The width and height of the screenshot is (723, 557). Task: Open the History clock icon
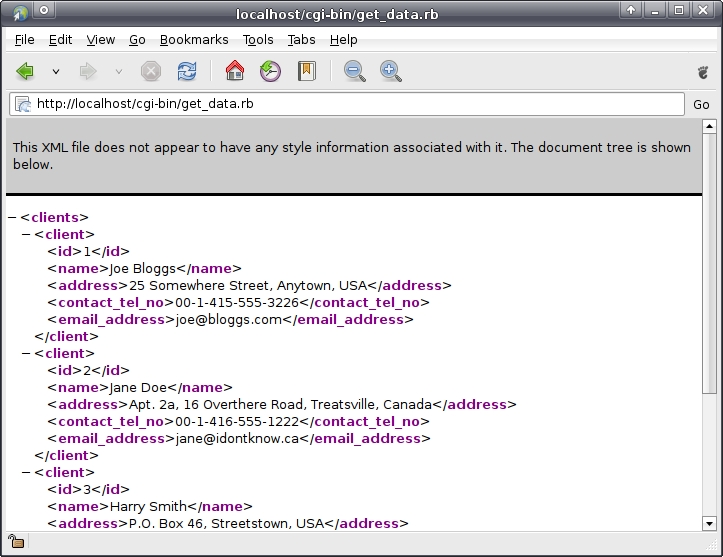(x=270, y=71)
